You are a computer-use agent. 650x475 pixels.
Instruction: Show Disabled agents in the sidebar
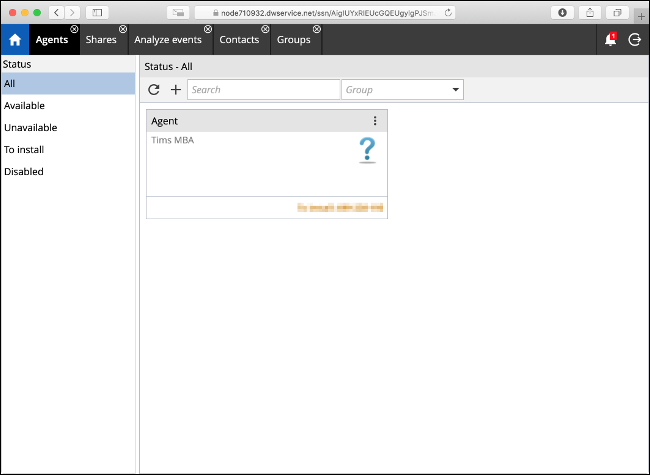click(24, 172)
